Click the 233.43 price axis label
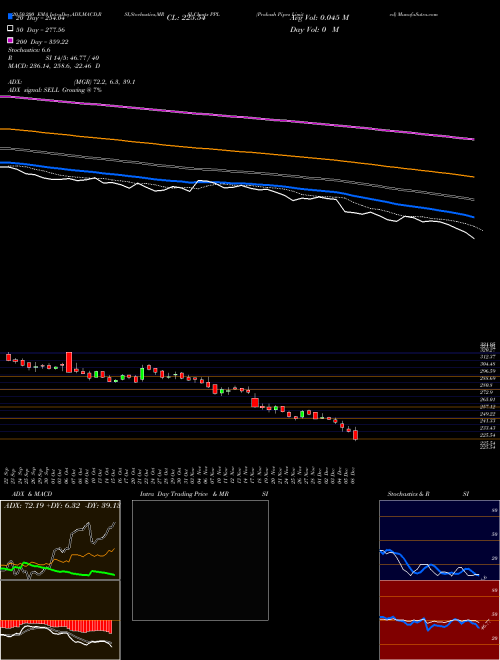 point(488,428)
